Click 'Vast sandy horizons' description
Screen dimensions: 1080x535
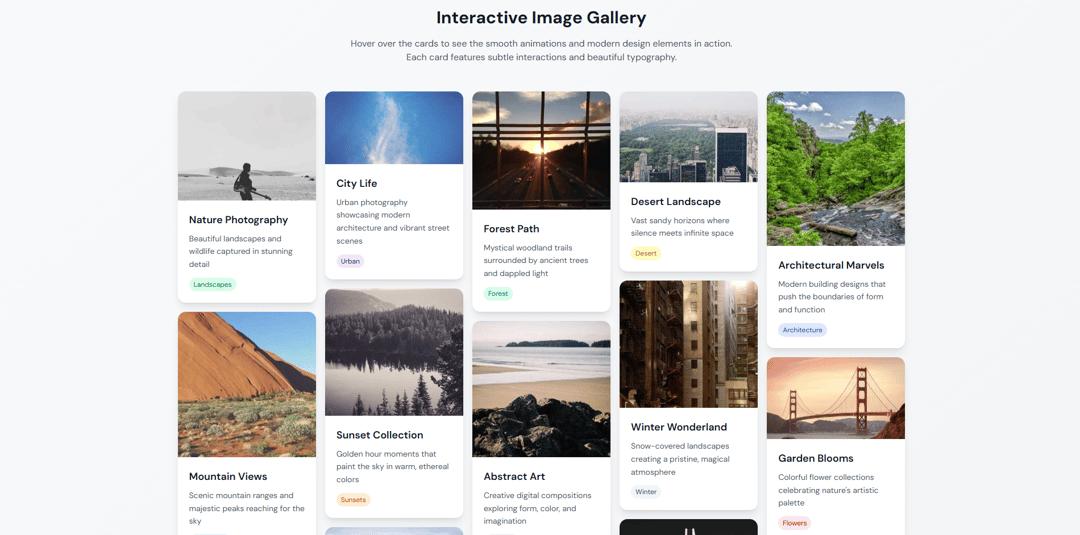tap(682, 227)
